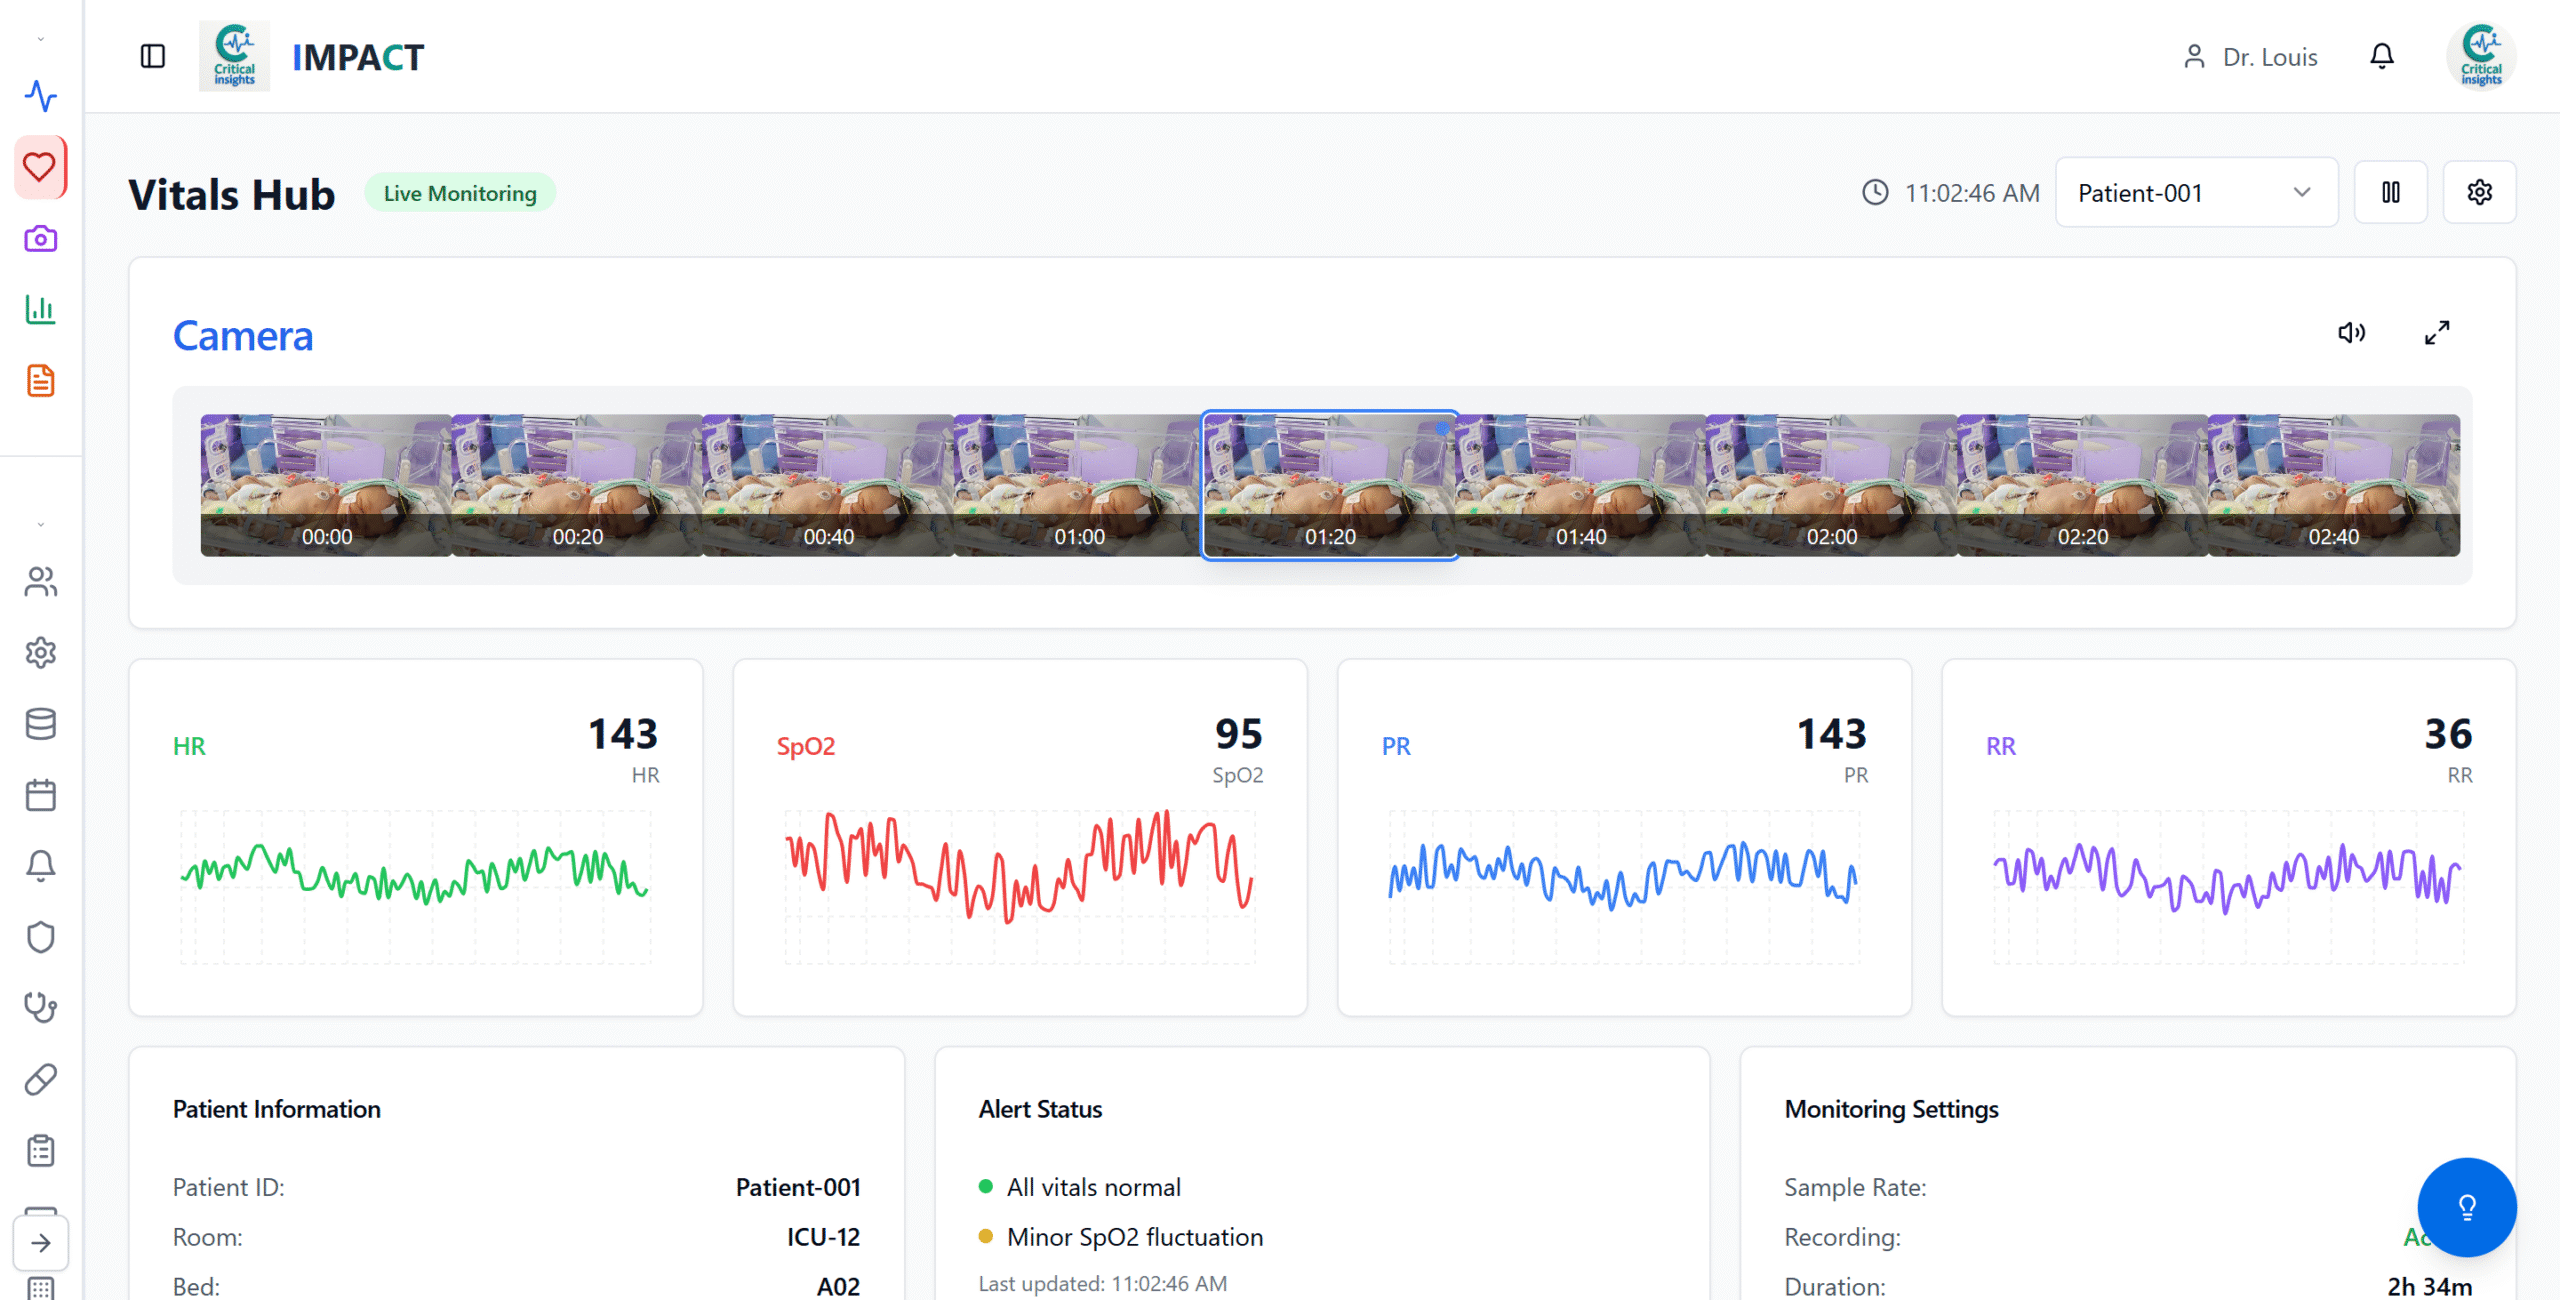The image size is (2560, 1300).
Task: Open the activity pulse sidebar icon
Action: coord(41,96)
